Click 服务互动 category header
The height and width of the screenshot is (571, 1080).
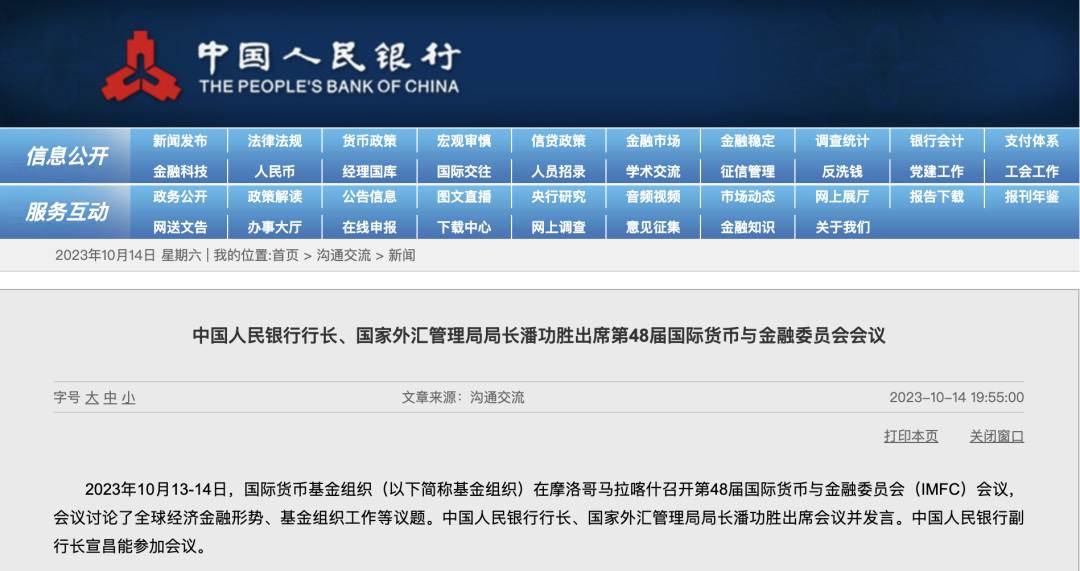click(x=67, y=211)
